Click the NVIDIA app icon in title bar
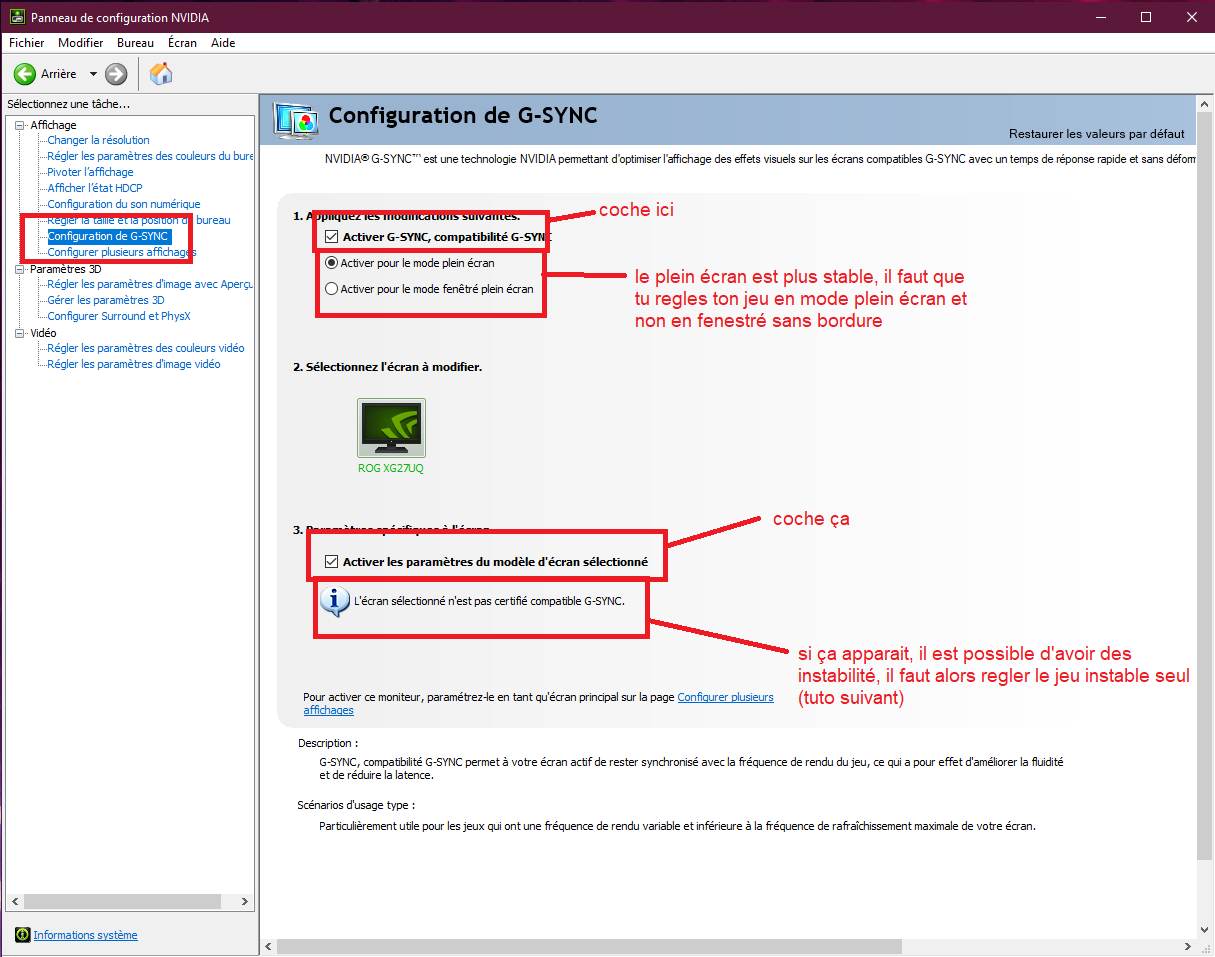This screenshot has height=957, width=1215. click(17, 17)
